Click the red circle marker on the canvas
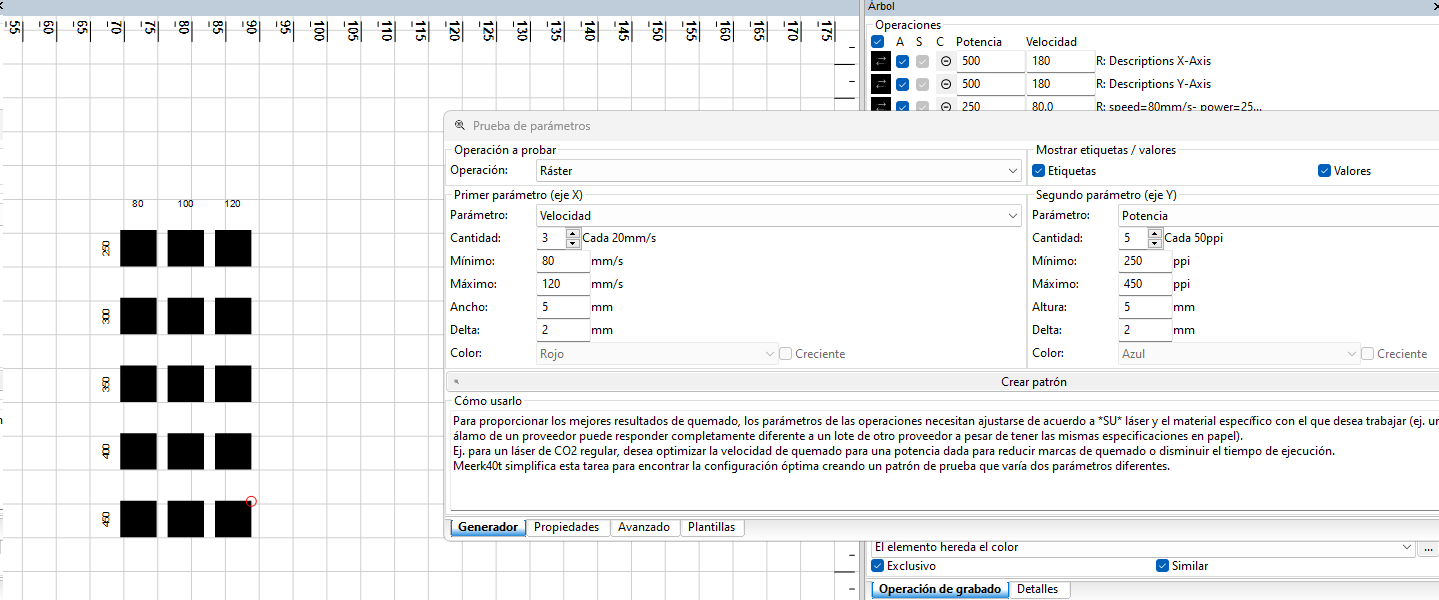The height and width of the screenshot is (600, 1439). 251,501
